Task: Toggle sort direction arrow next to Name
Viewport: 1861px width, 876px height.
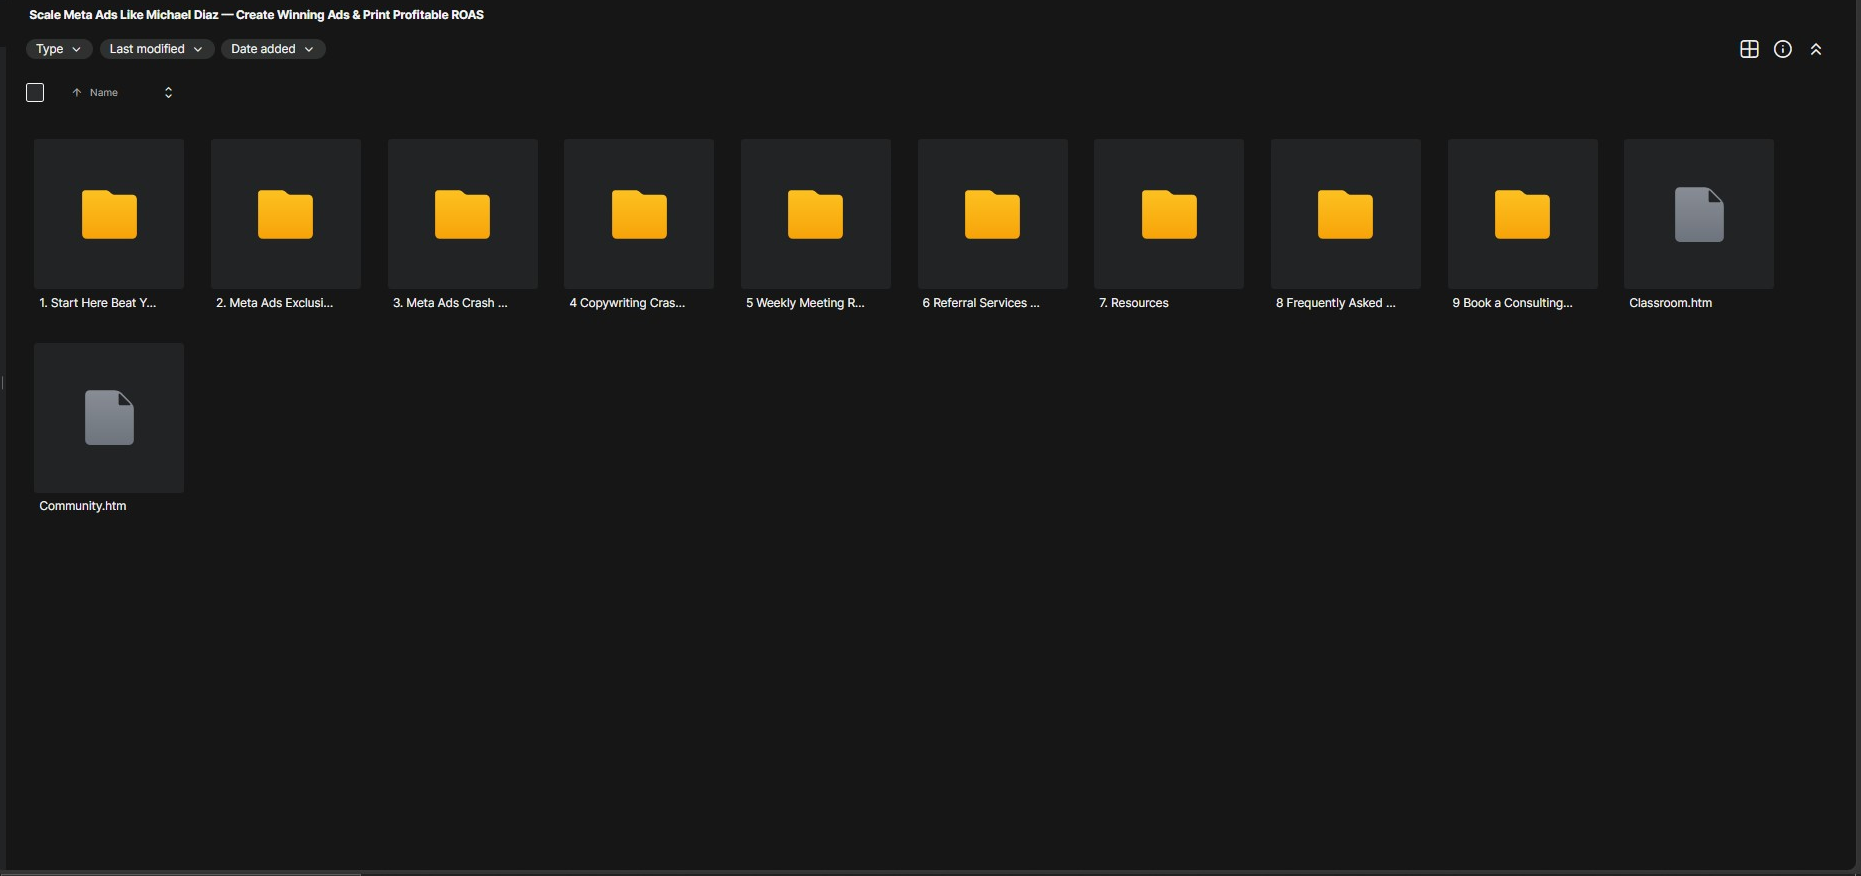Action: pos(77,93)
